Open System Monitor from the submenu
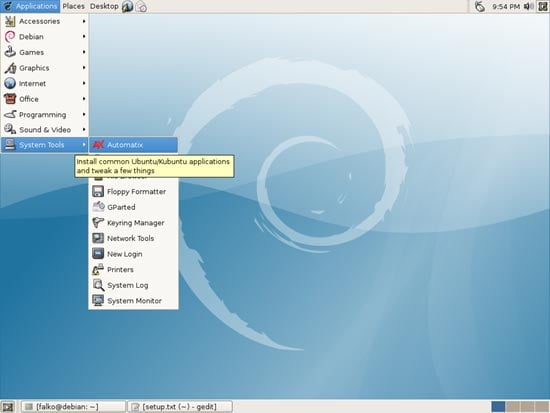Viewport: 550px width, 413px height. [x=133, y=301]
